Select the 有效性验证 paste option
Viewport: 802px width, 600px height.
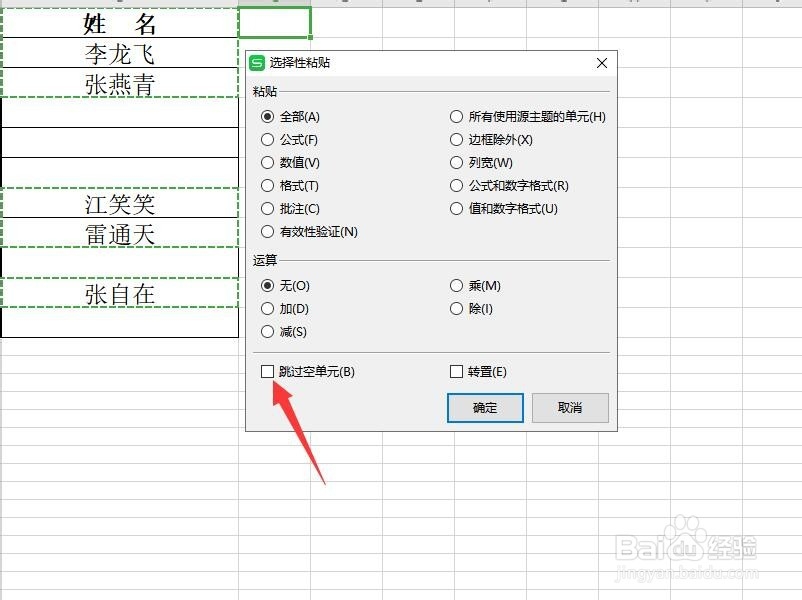267,232
